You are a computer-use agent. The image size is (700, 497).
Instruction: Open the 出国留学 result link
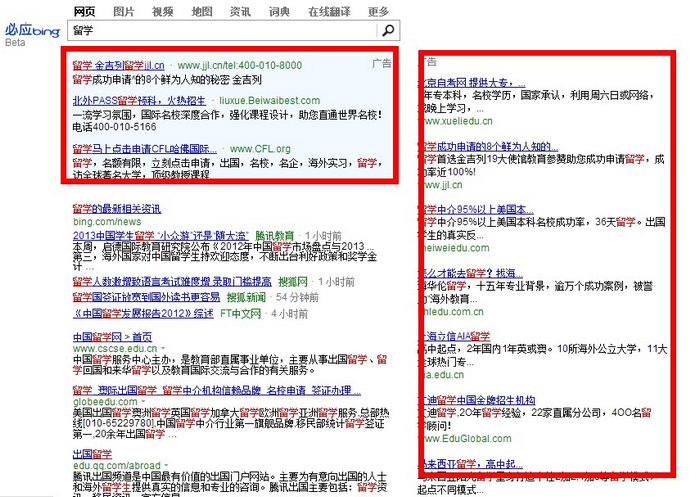92,454
